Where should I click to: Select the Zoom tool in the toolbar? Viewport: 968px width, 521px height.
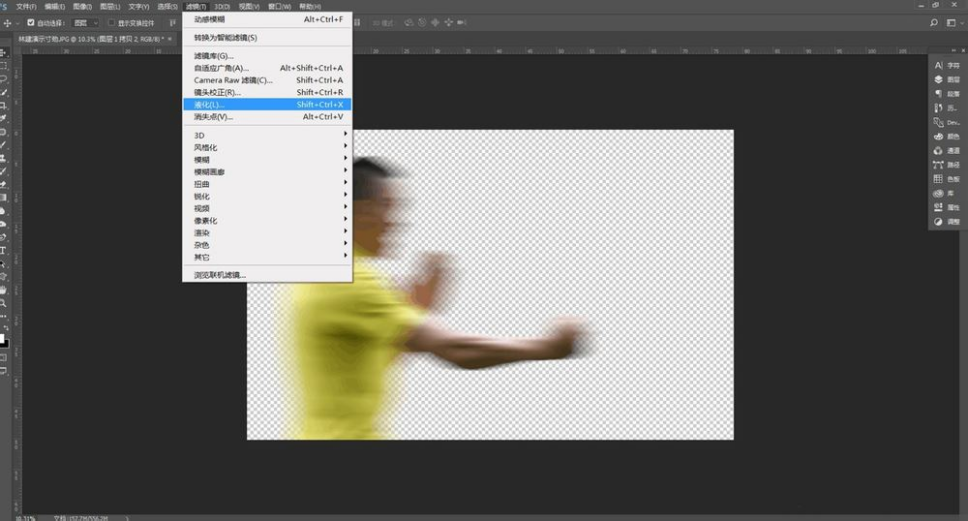(4, 302)
